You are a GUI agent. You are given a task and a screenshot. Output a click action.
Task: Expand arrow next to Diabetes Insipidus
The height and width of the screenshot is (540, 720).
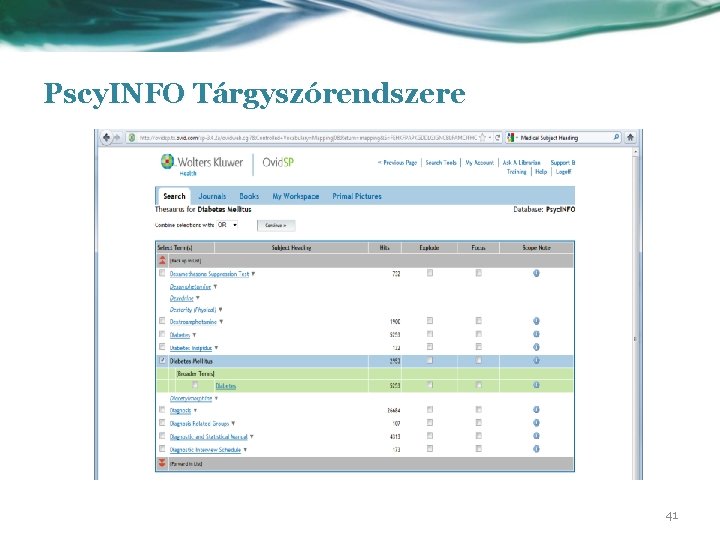pos(216,348)
